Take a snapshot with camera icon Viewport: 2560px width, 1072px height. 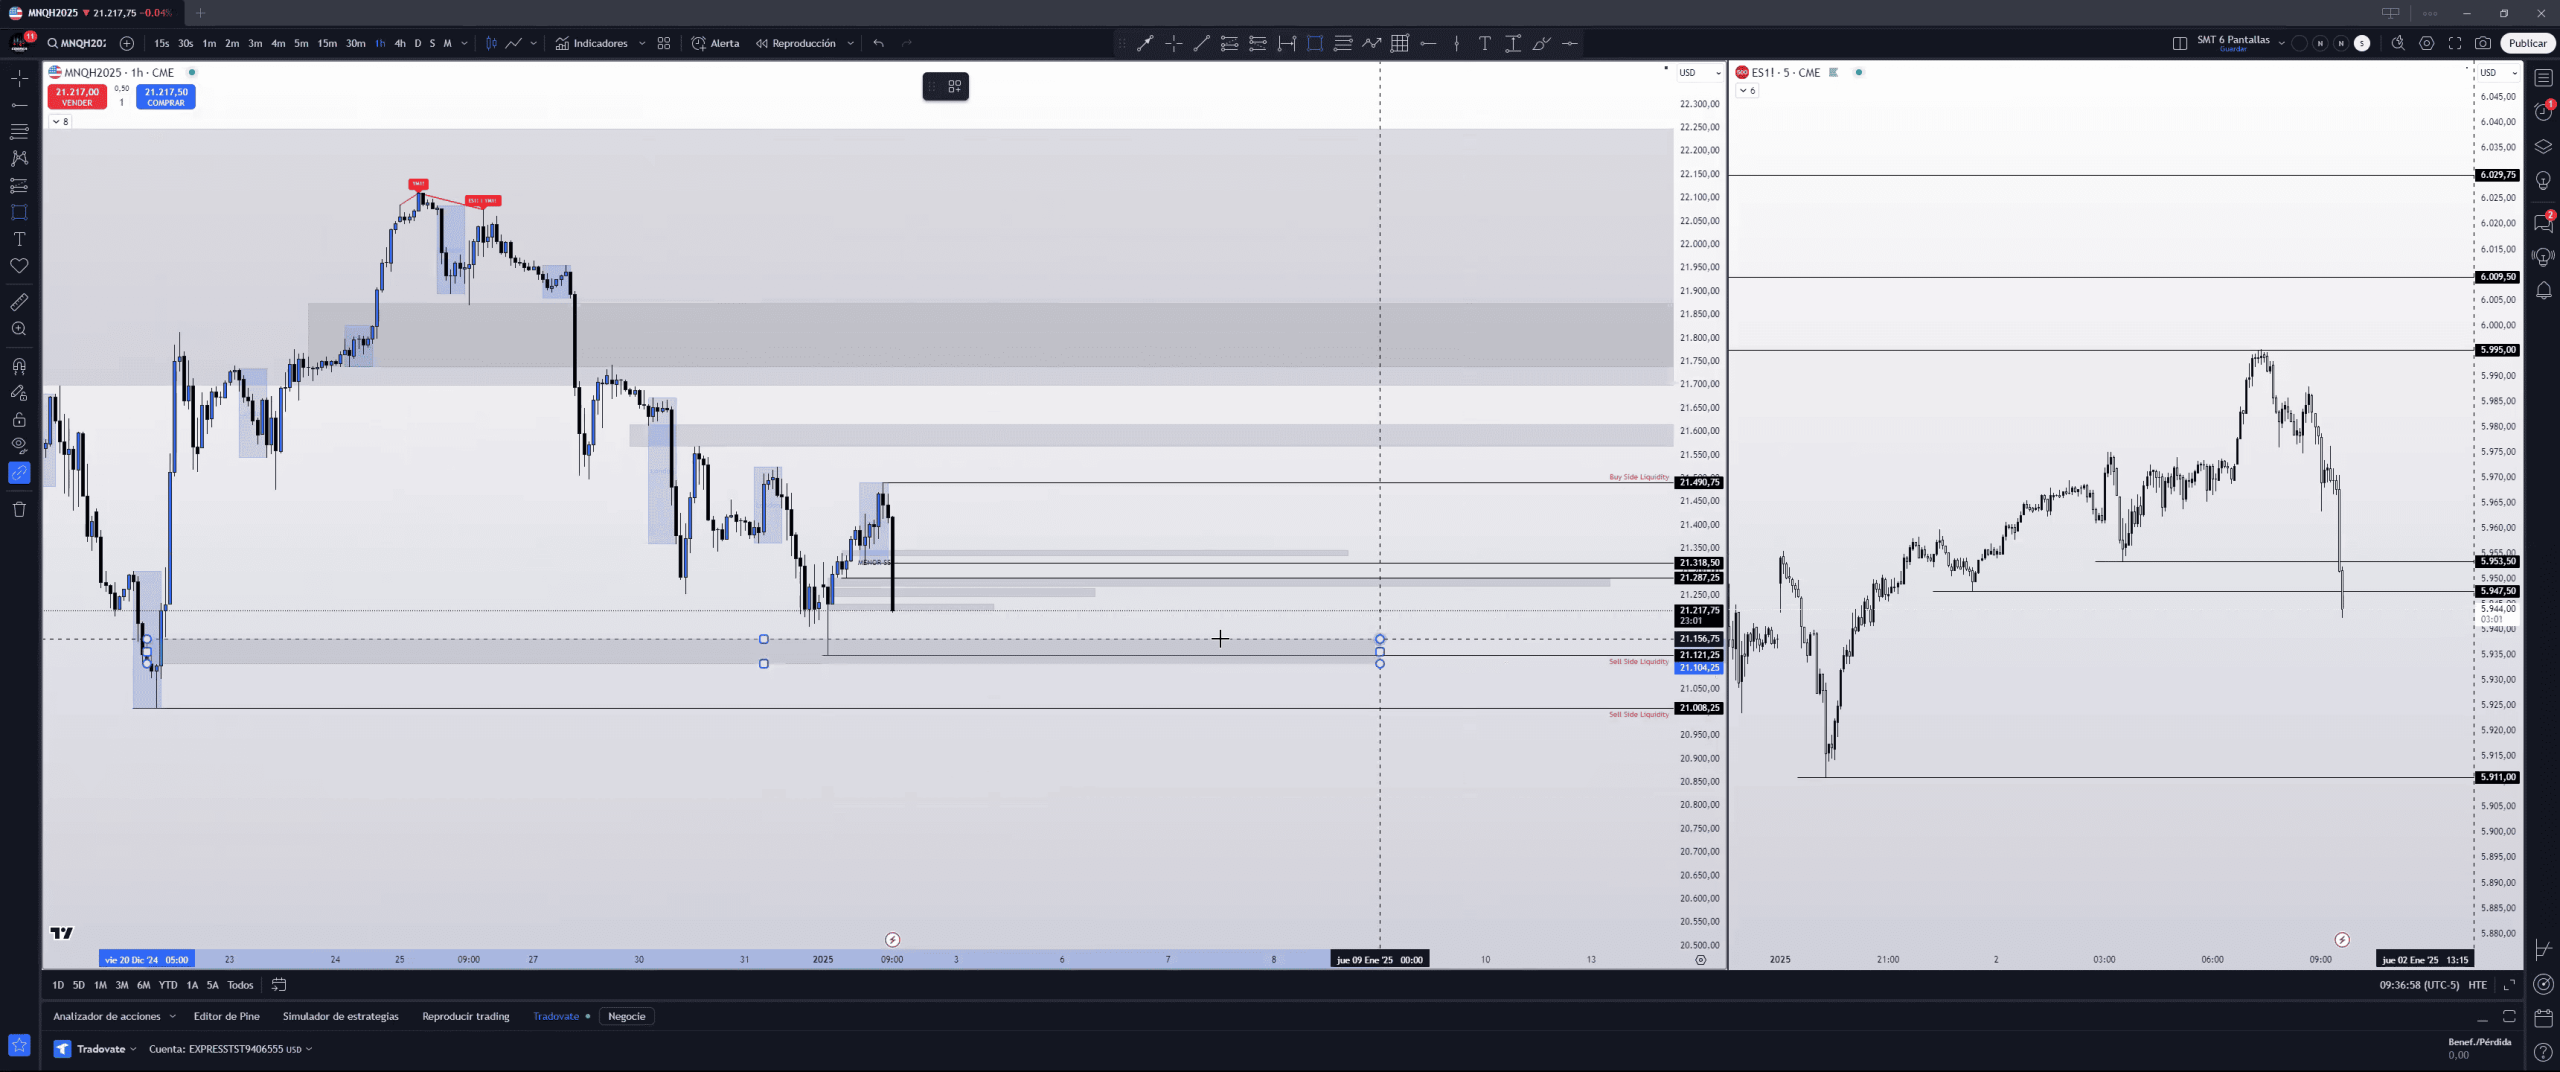(2482, 43)
